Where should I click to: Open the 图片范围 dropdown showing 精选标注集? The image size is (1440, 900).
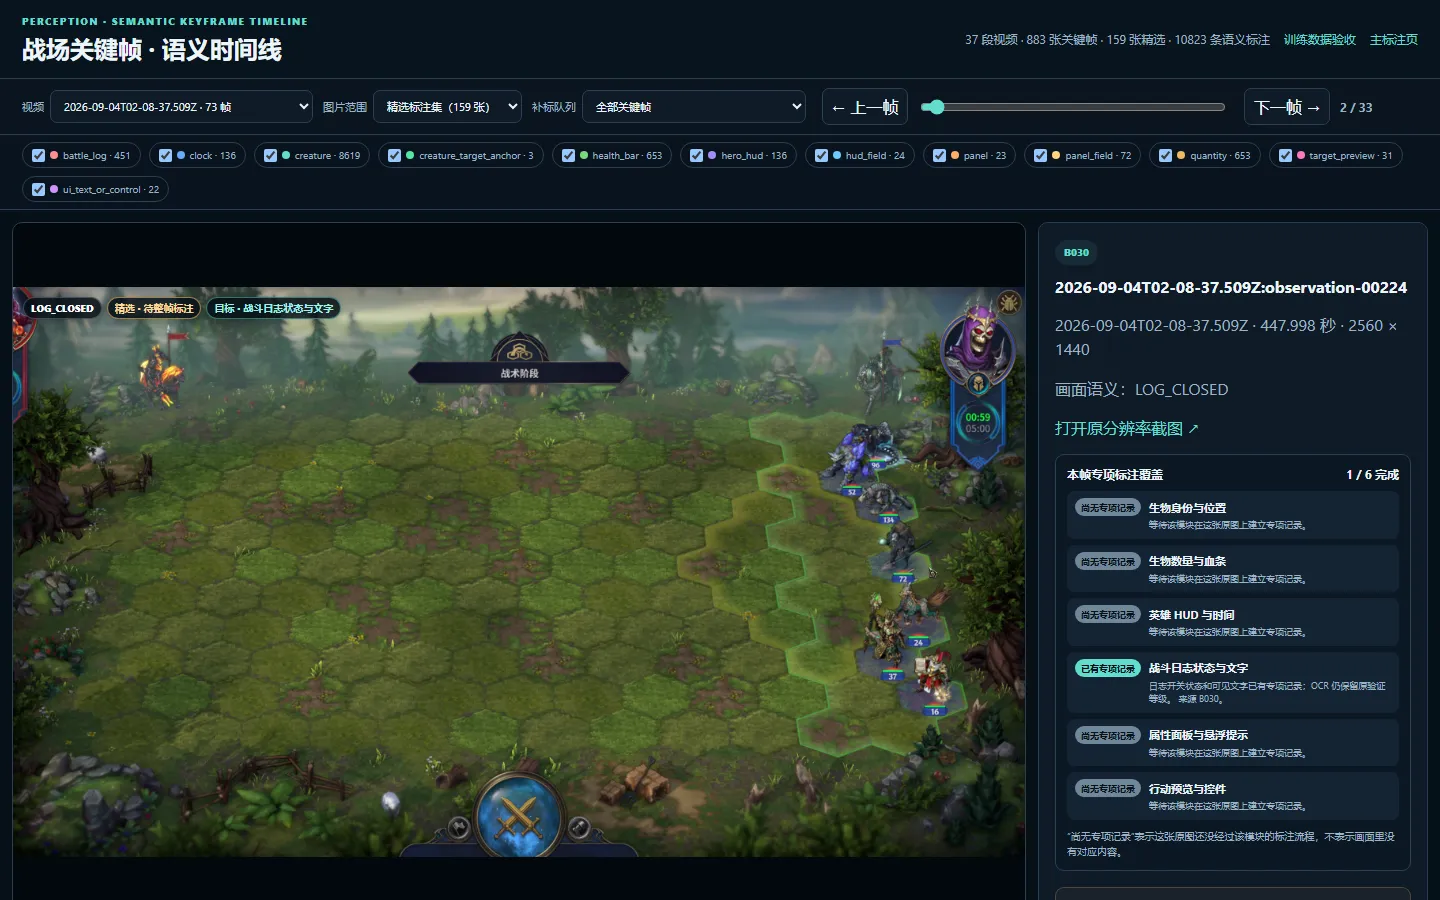click(447, 107)
